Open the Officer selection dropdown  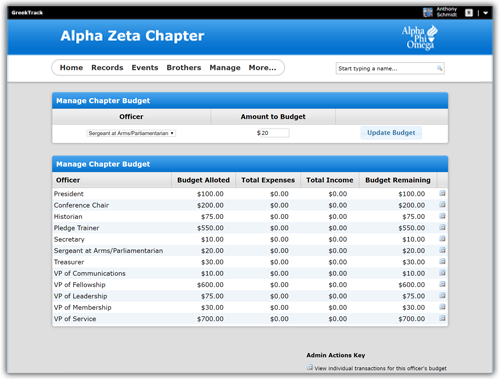click(x=131, y=133)
